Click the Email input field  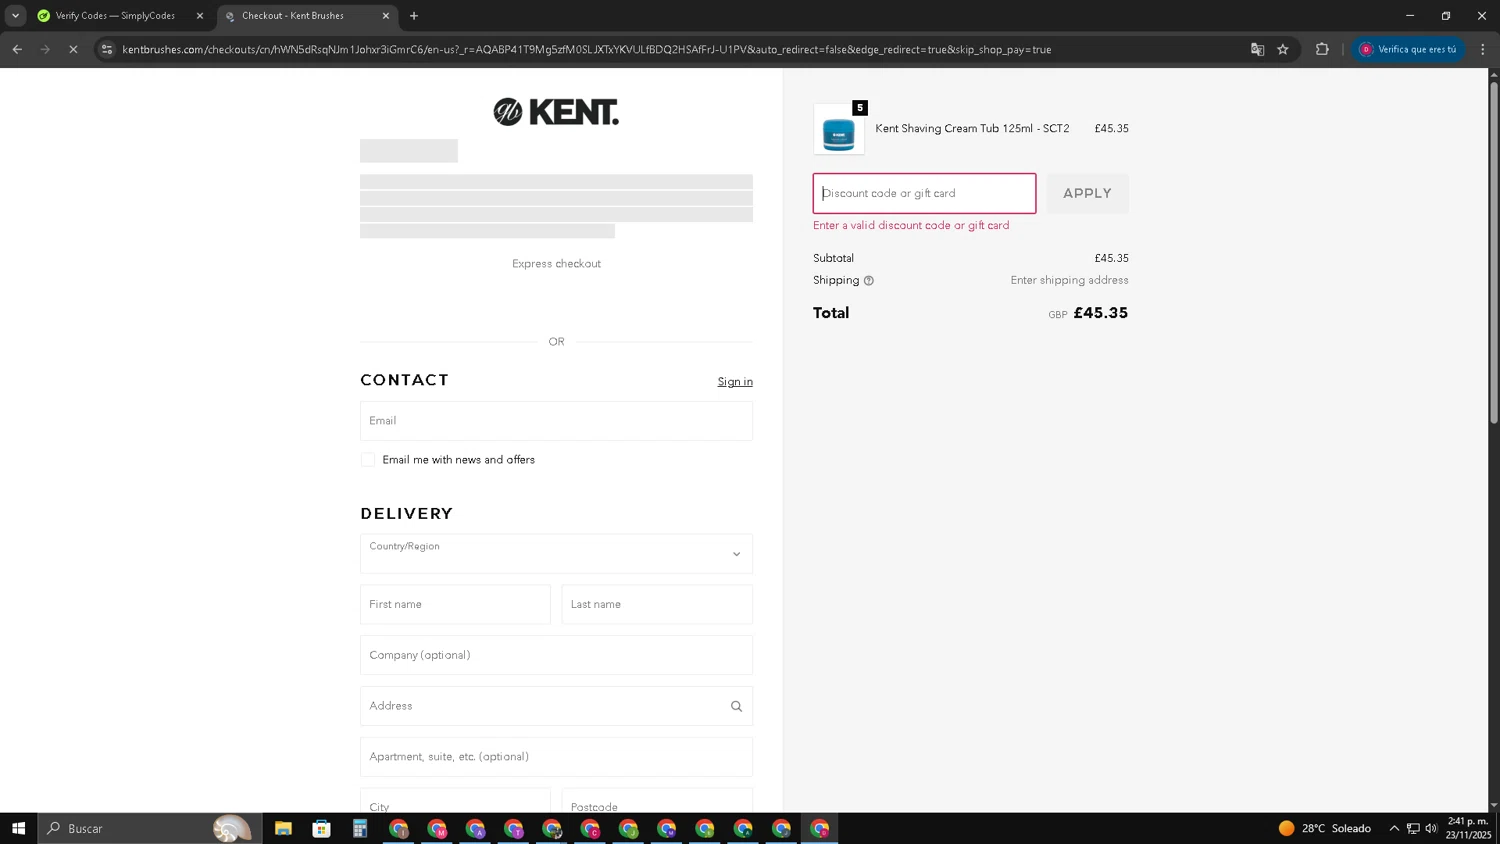click(556, 421)
